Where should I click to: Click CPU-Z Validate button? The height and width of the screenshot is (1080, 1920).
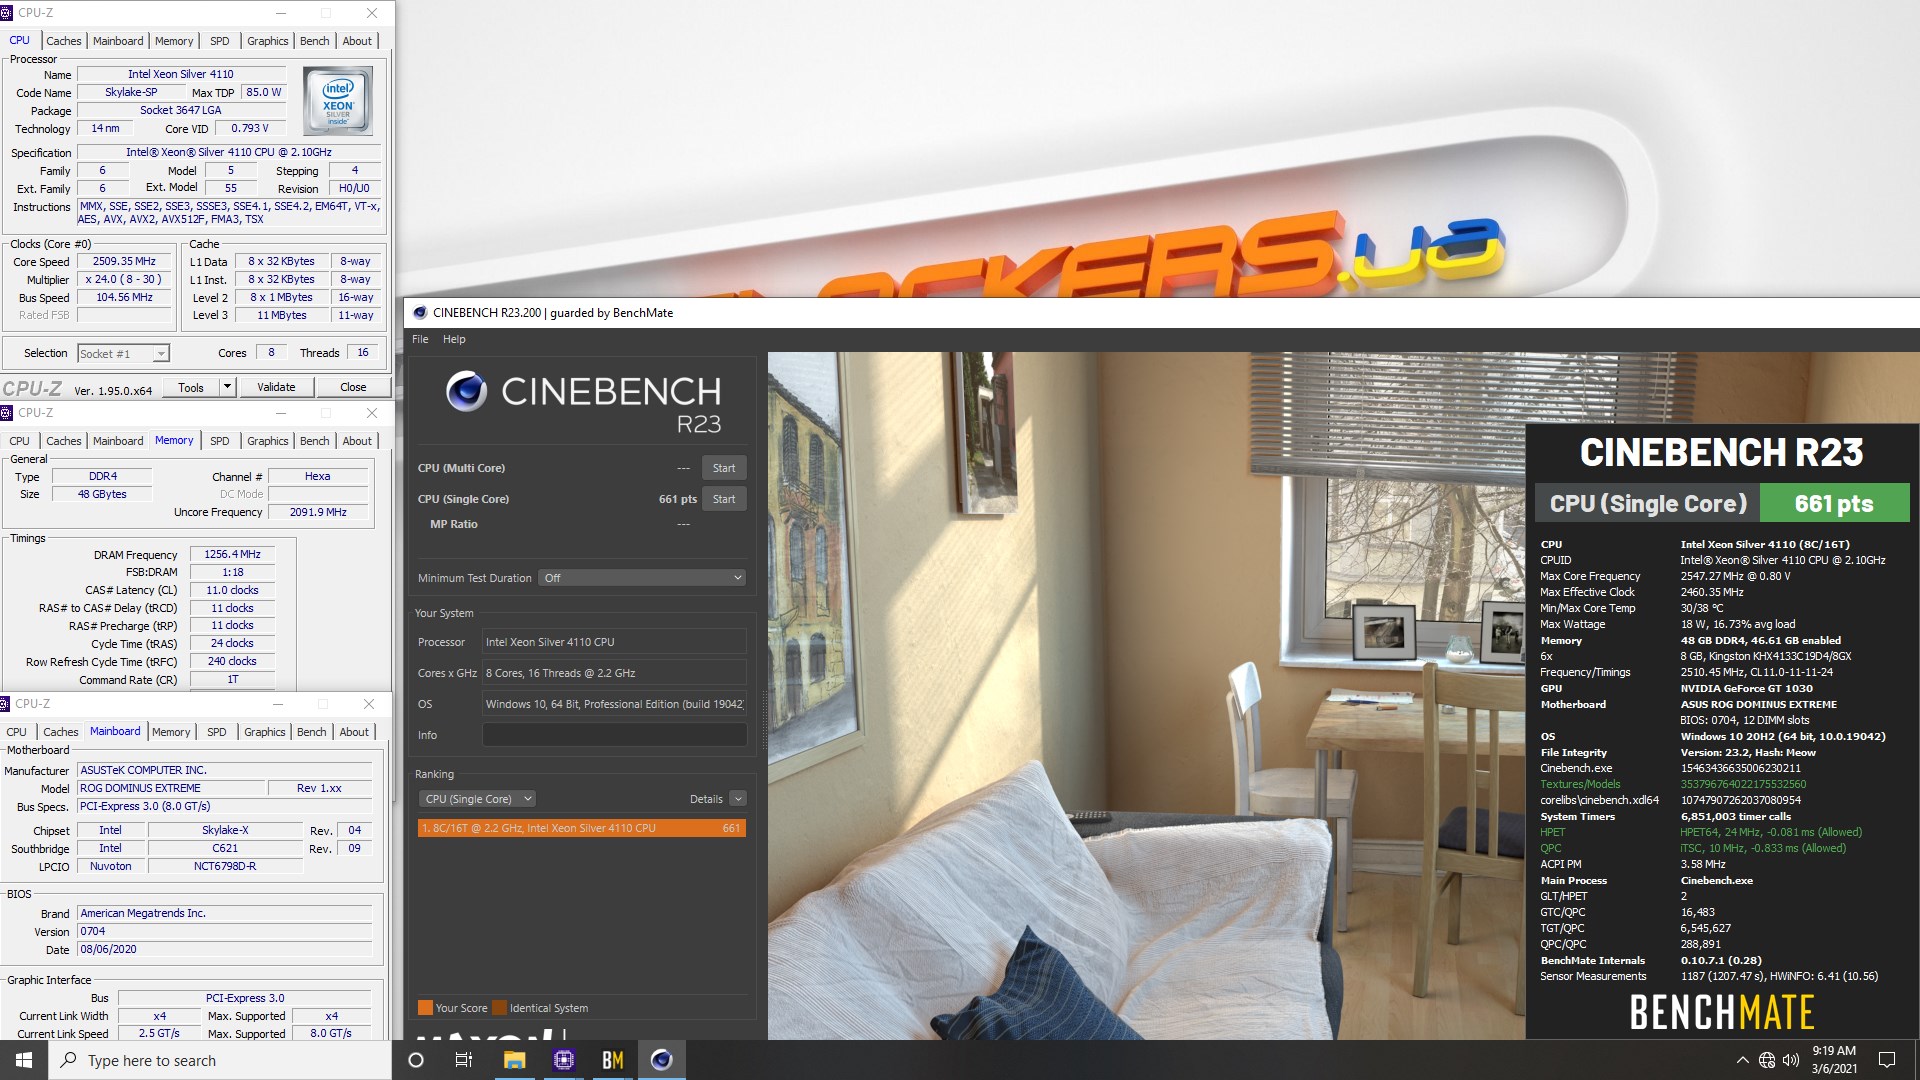[x=276, y=387]
